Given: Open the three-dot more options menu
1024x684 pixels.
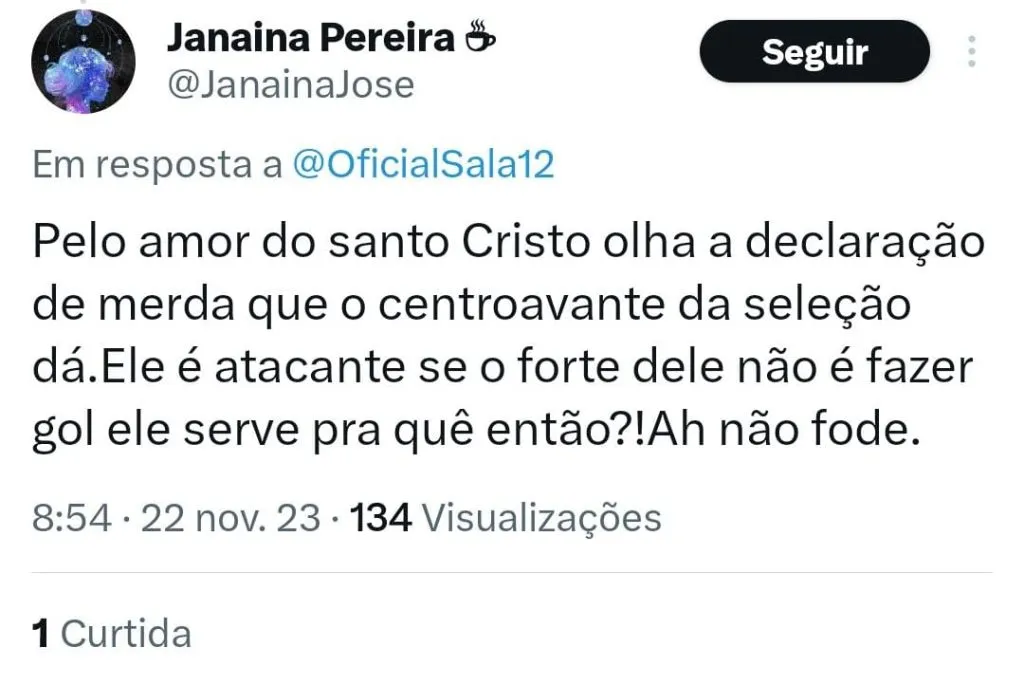Looking at the screenshot, I should point(970,51).
